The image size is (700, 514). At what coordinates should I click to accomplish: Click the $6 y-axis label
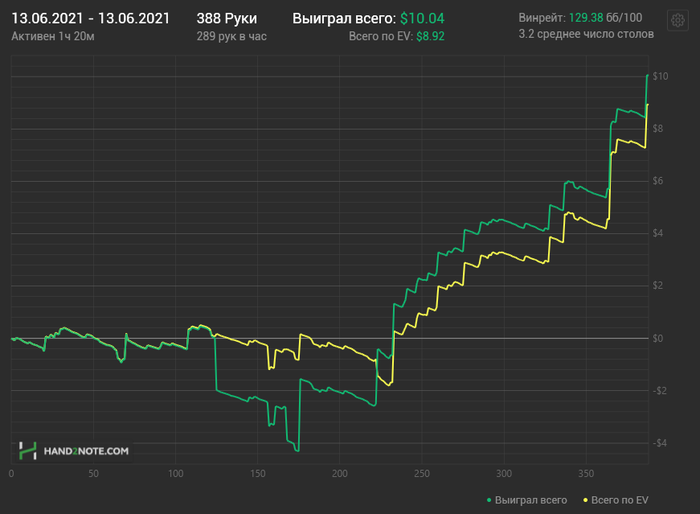point(658,181)
